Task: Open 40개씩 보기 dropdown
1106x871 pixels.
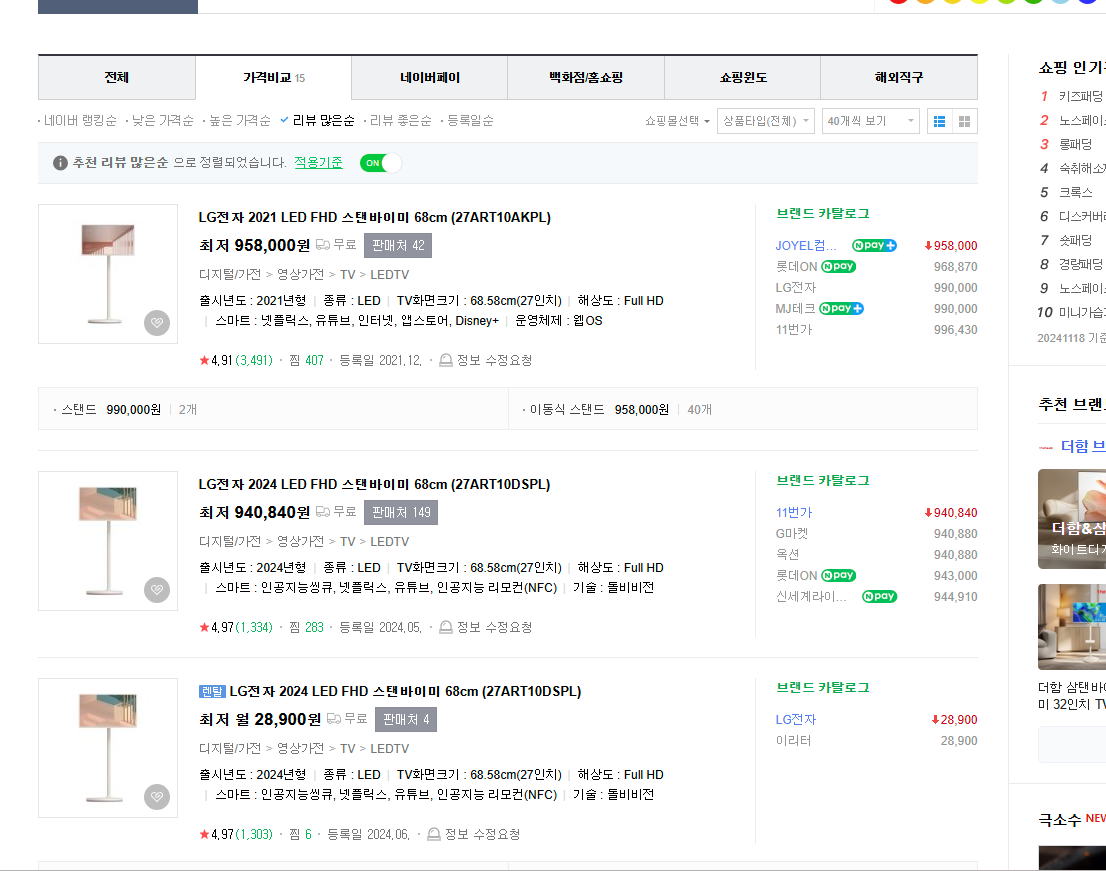Action: point(870,121)
